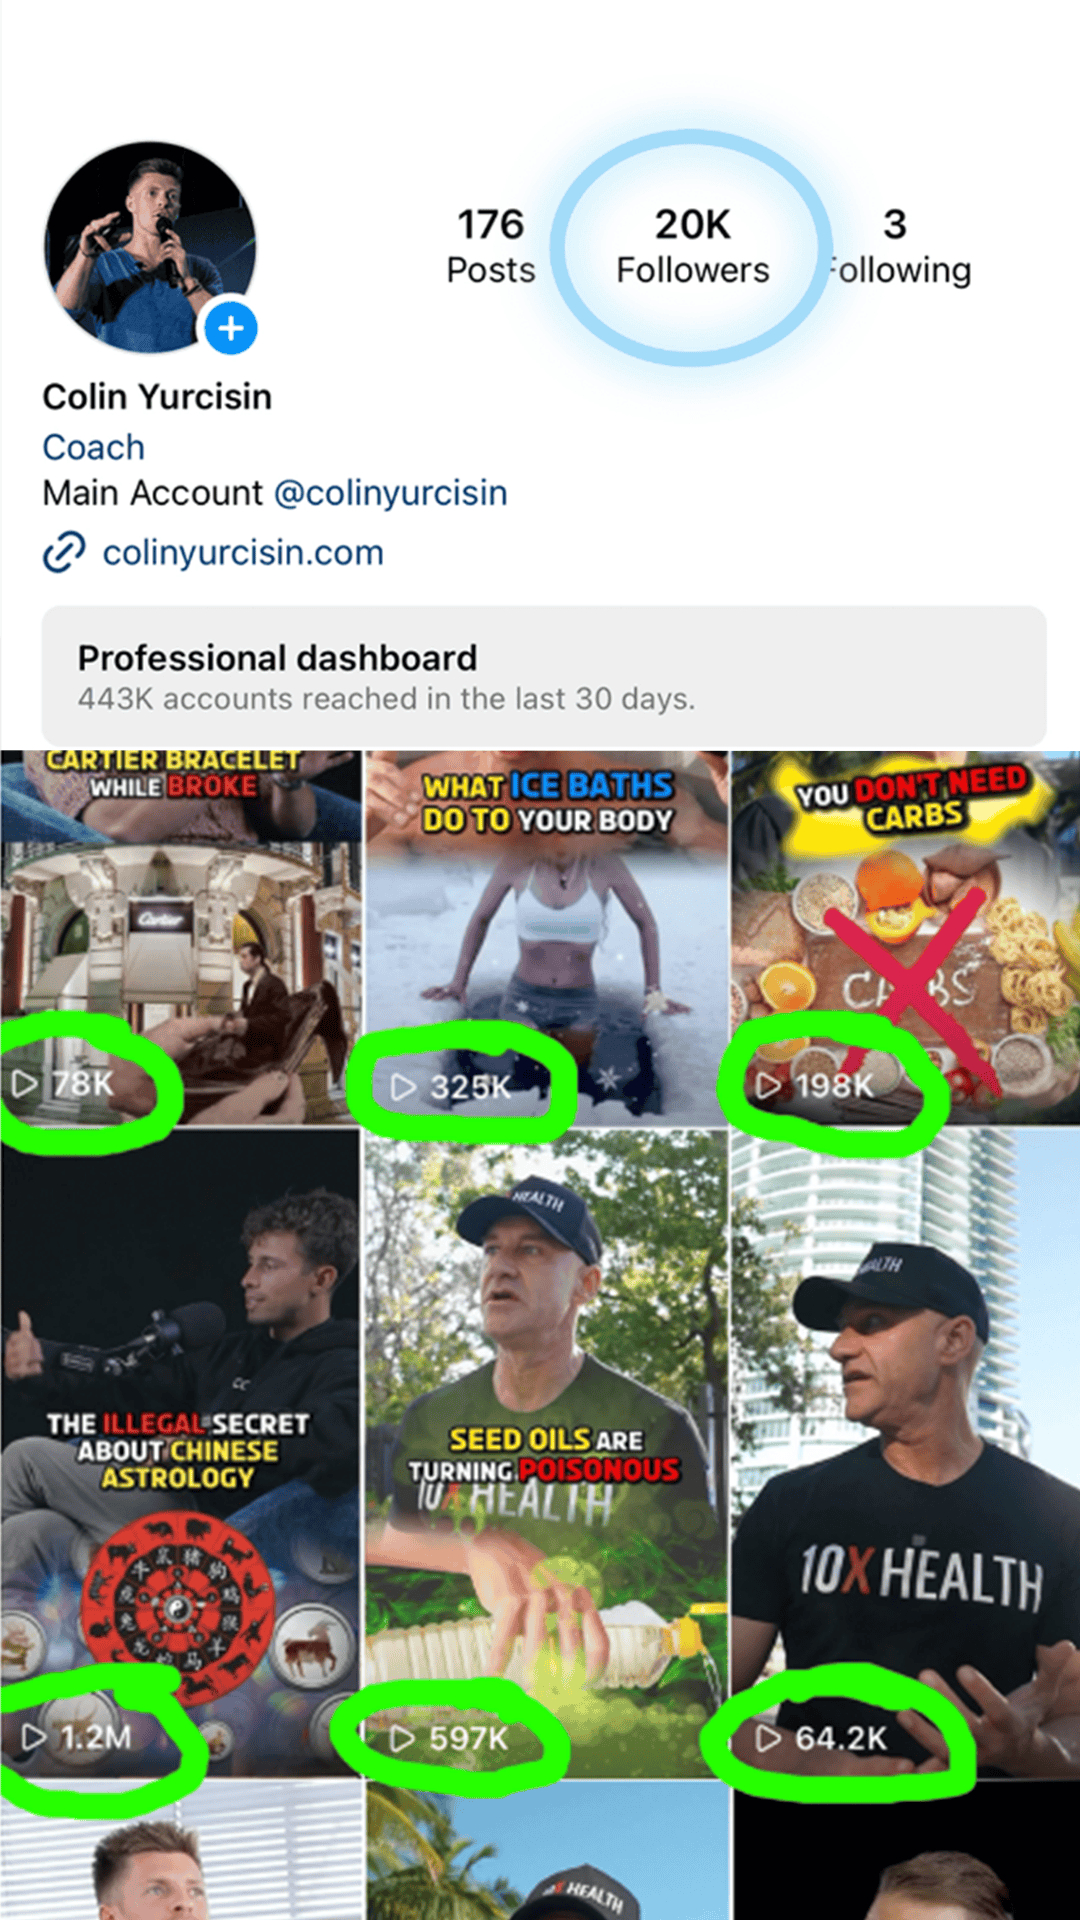Tap play icon on 198K views reel
The width and height of the screenshot is (1080, 1920).
coord(768,1085)
